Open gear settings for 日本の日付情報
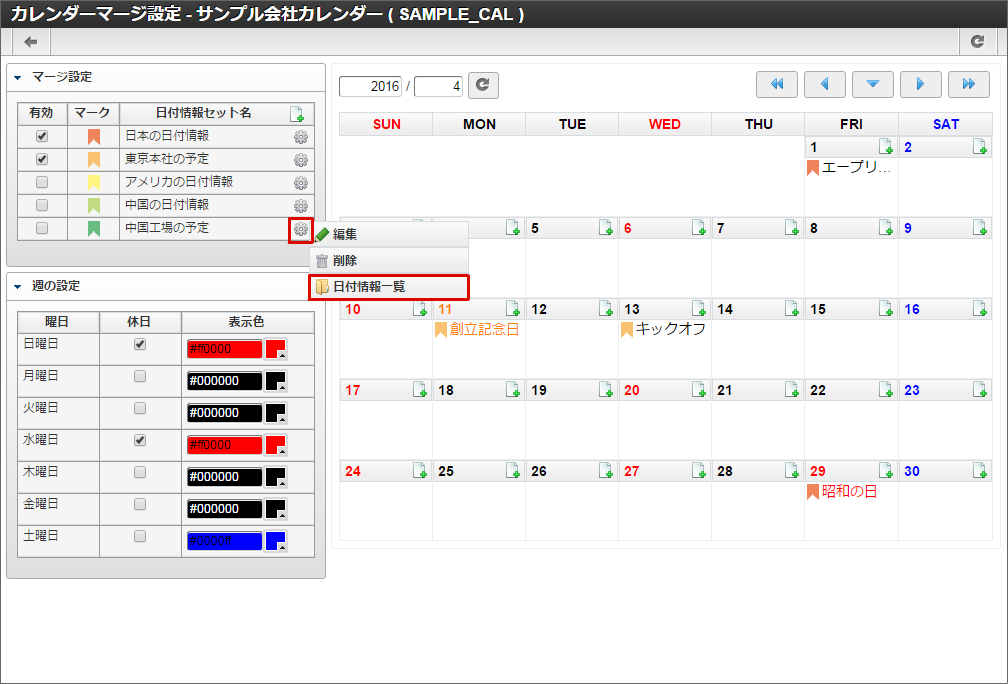This screenshot has height=684, width=1008. tap(300, 137)
